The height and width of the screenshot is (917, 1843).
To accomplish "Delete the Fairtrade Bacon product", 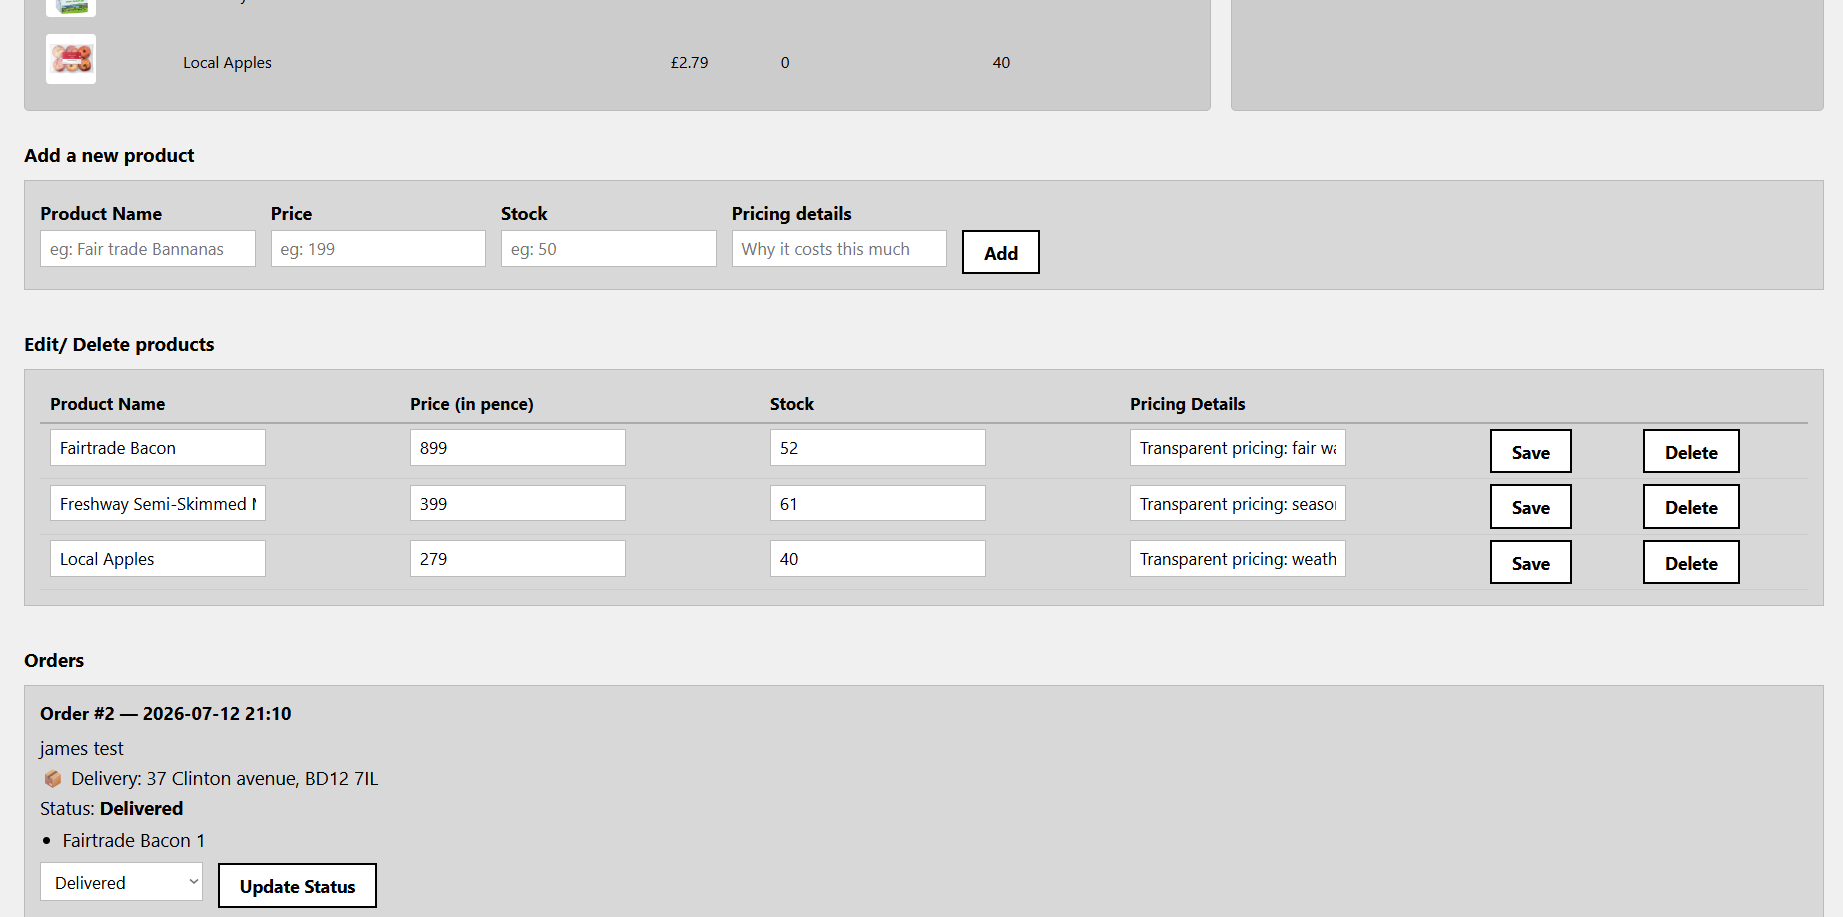I will coord(1691,451).
